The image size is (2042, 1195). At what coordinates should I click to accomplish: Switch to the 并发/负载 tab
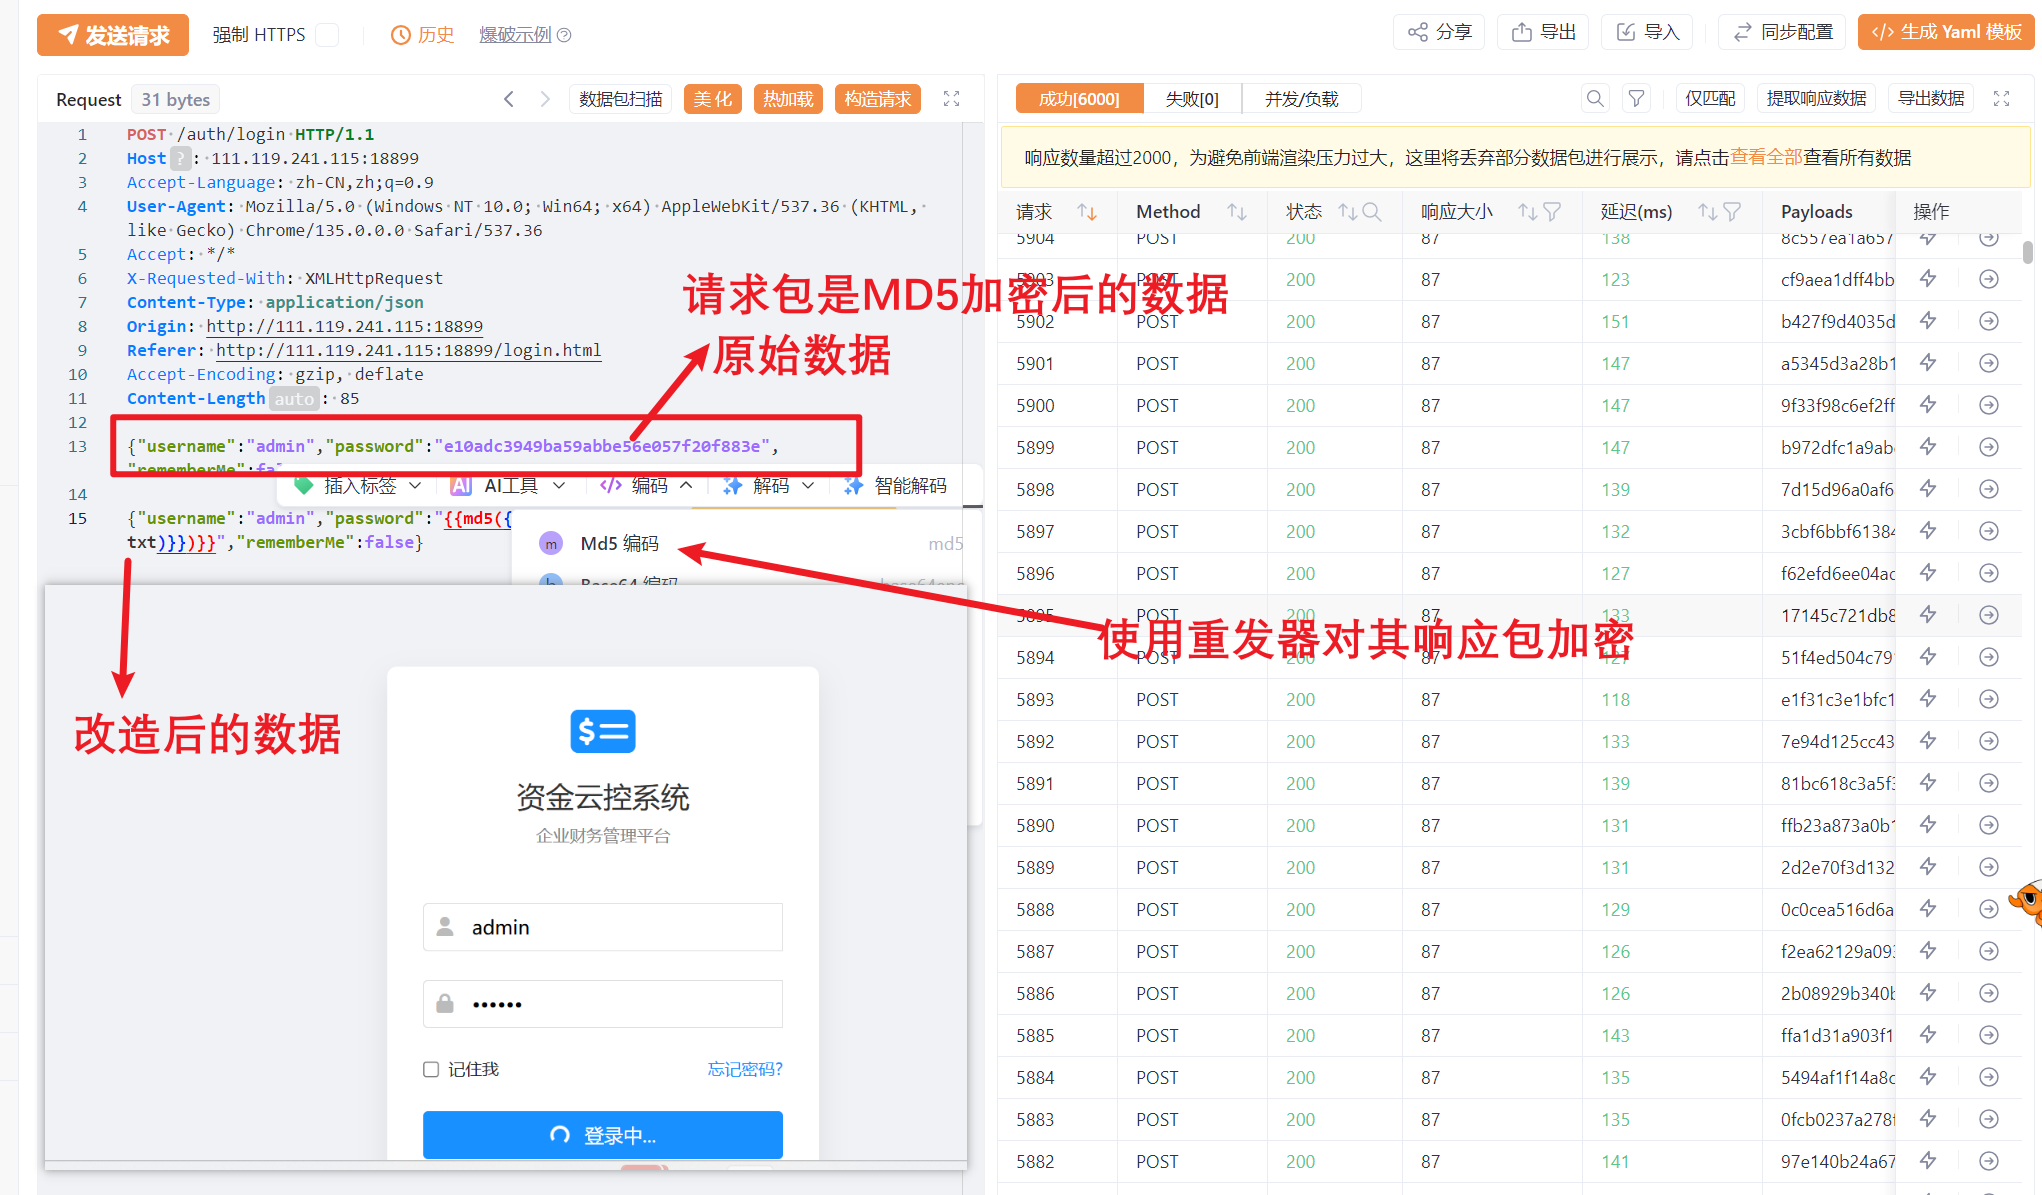[x=1300, y=99]
